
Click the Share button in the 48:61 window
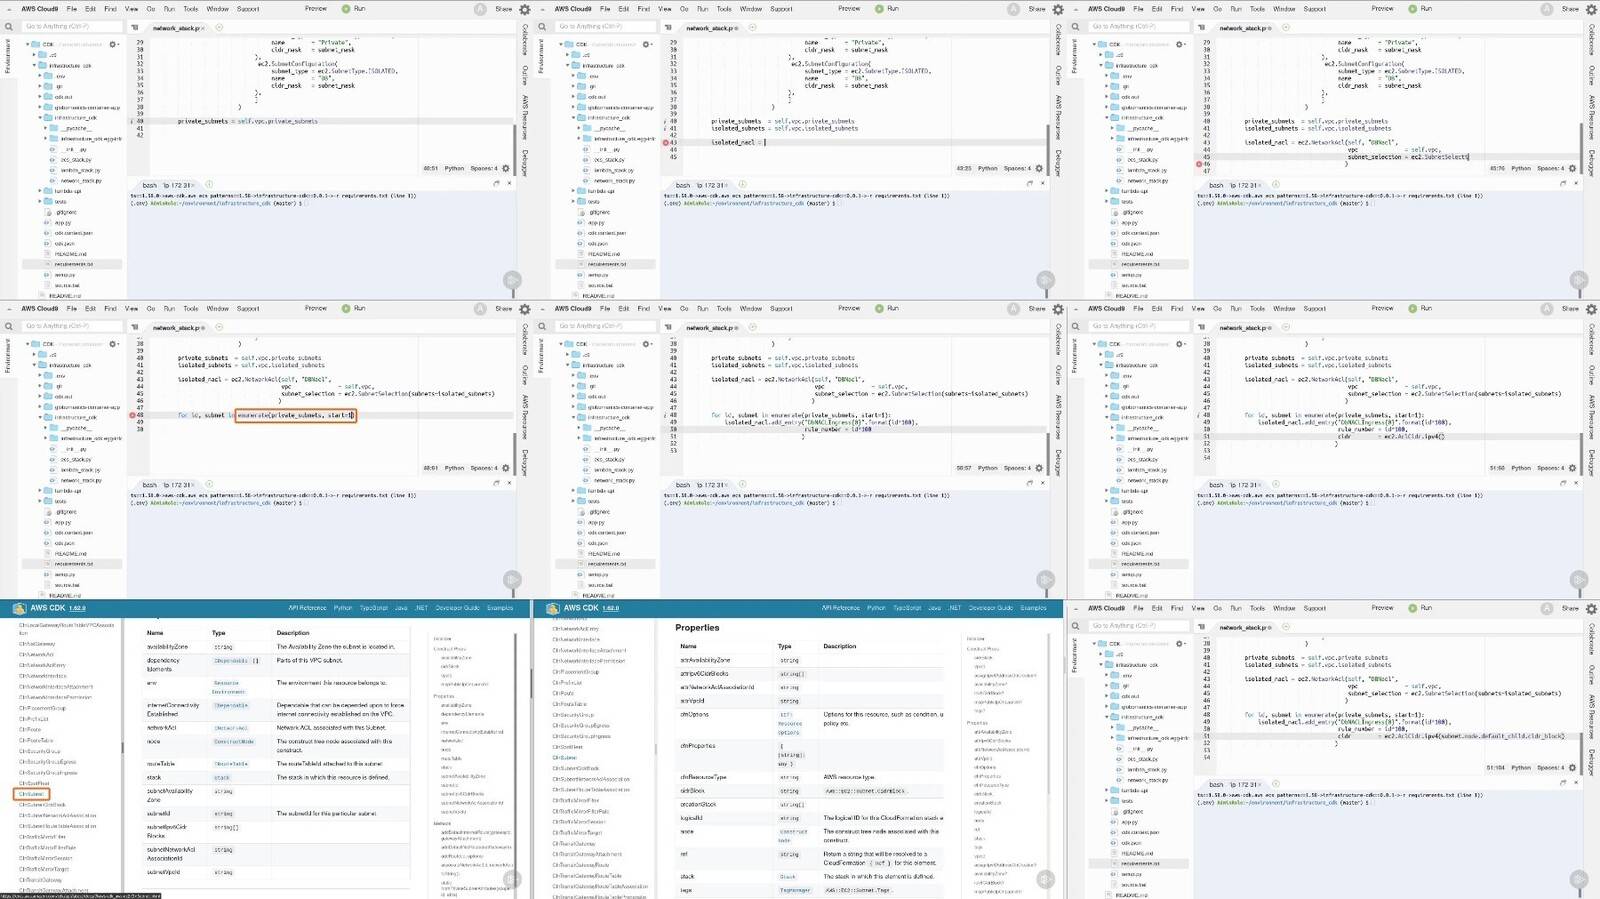click(x=504, y=309)
